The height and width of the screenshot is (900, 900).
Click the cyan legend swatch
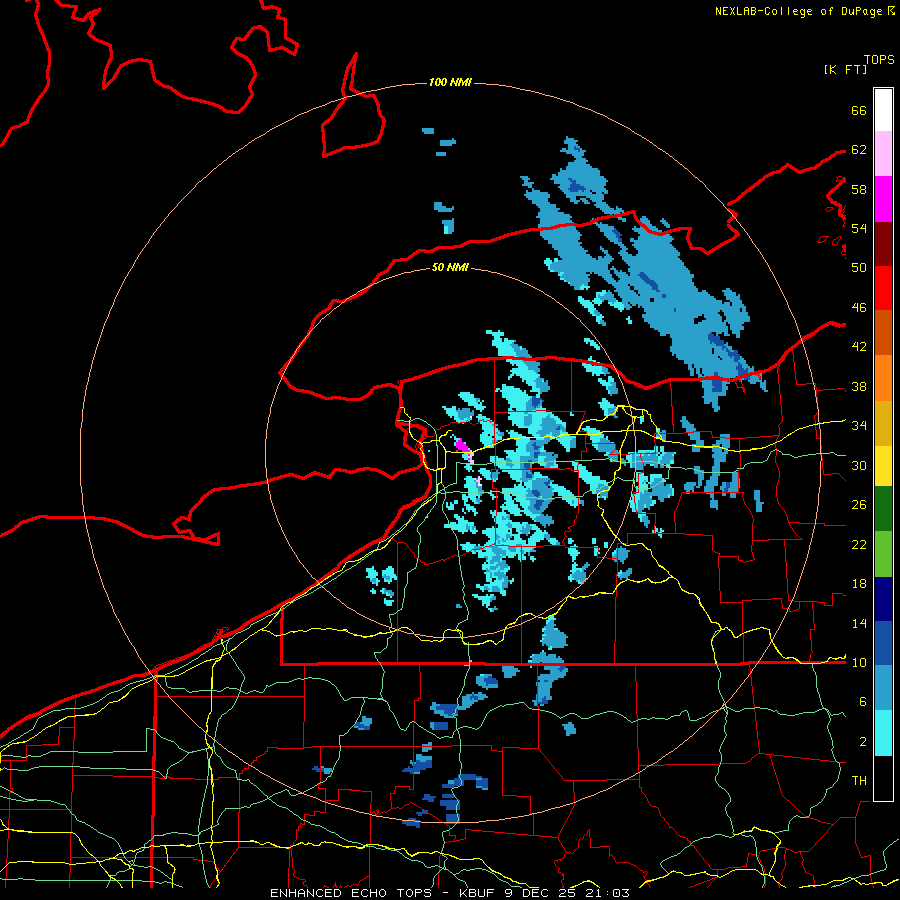(x=883, y=733)
